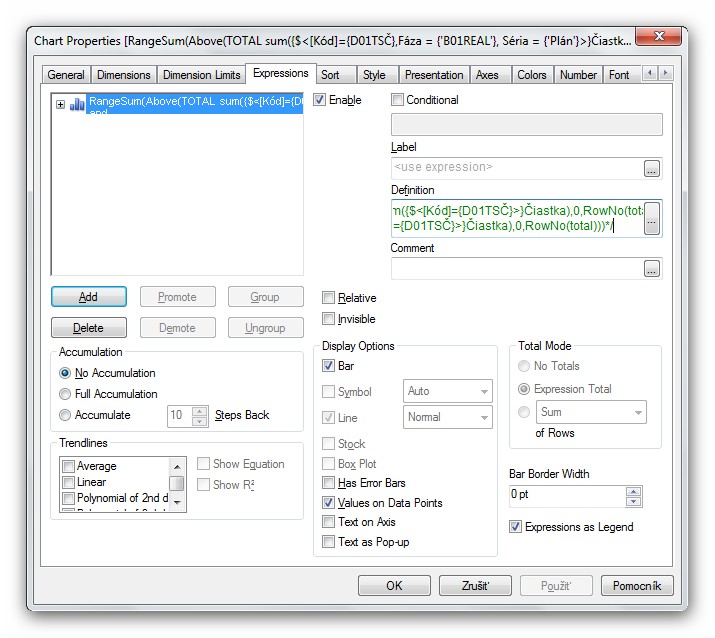Open the Sort tab
Viewport: 715px width, 638px height.
(x=336, y=75)
